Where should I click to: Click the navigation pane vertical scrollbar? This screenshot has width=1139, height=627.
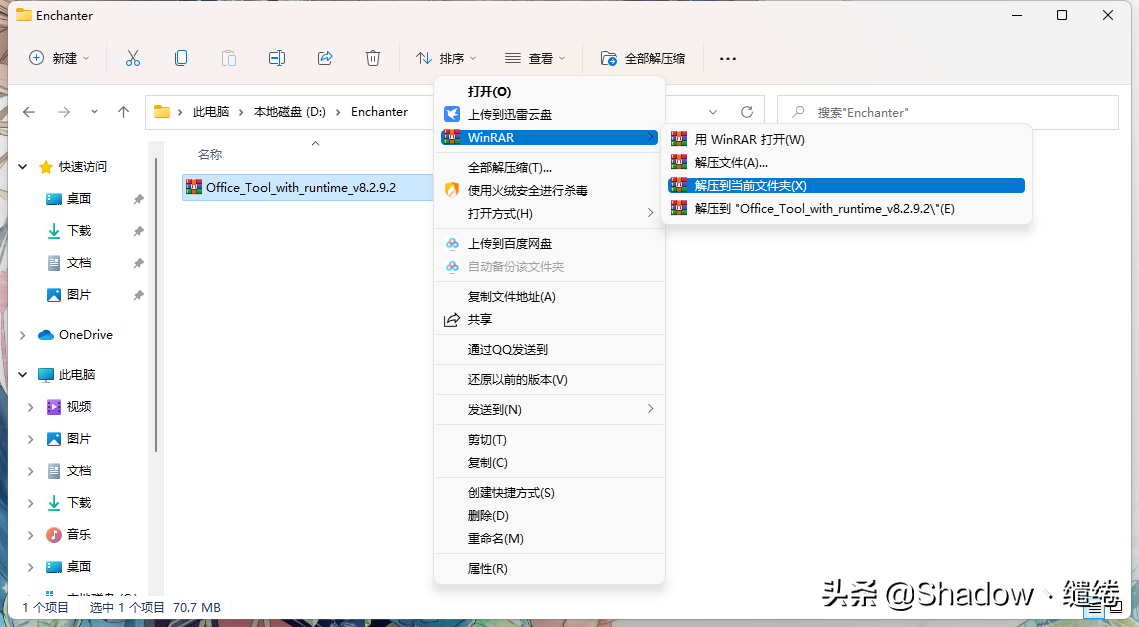pyautogui.click(x=155, y=305)
